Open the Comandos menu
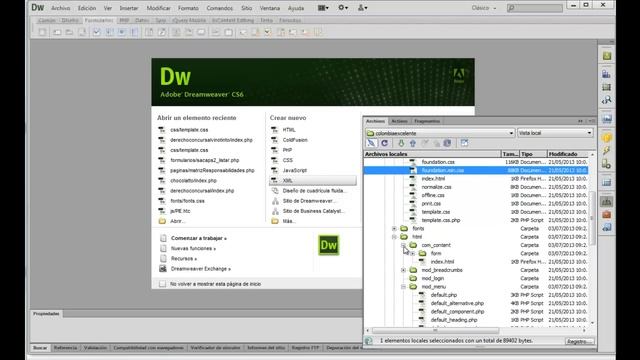The image size is (640, 360). (220, 8)
